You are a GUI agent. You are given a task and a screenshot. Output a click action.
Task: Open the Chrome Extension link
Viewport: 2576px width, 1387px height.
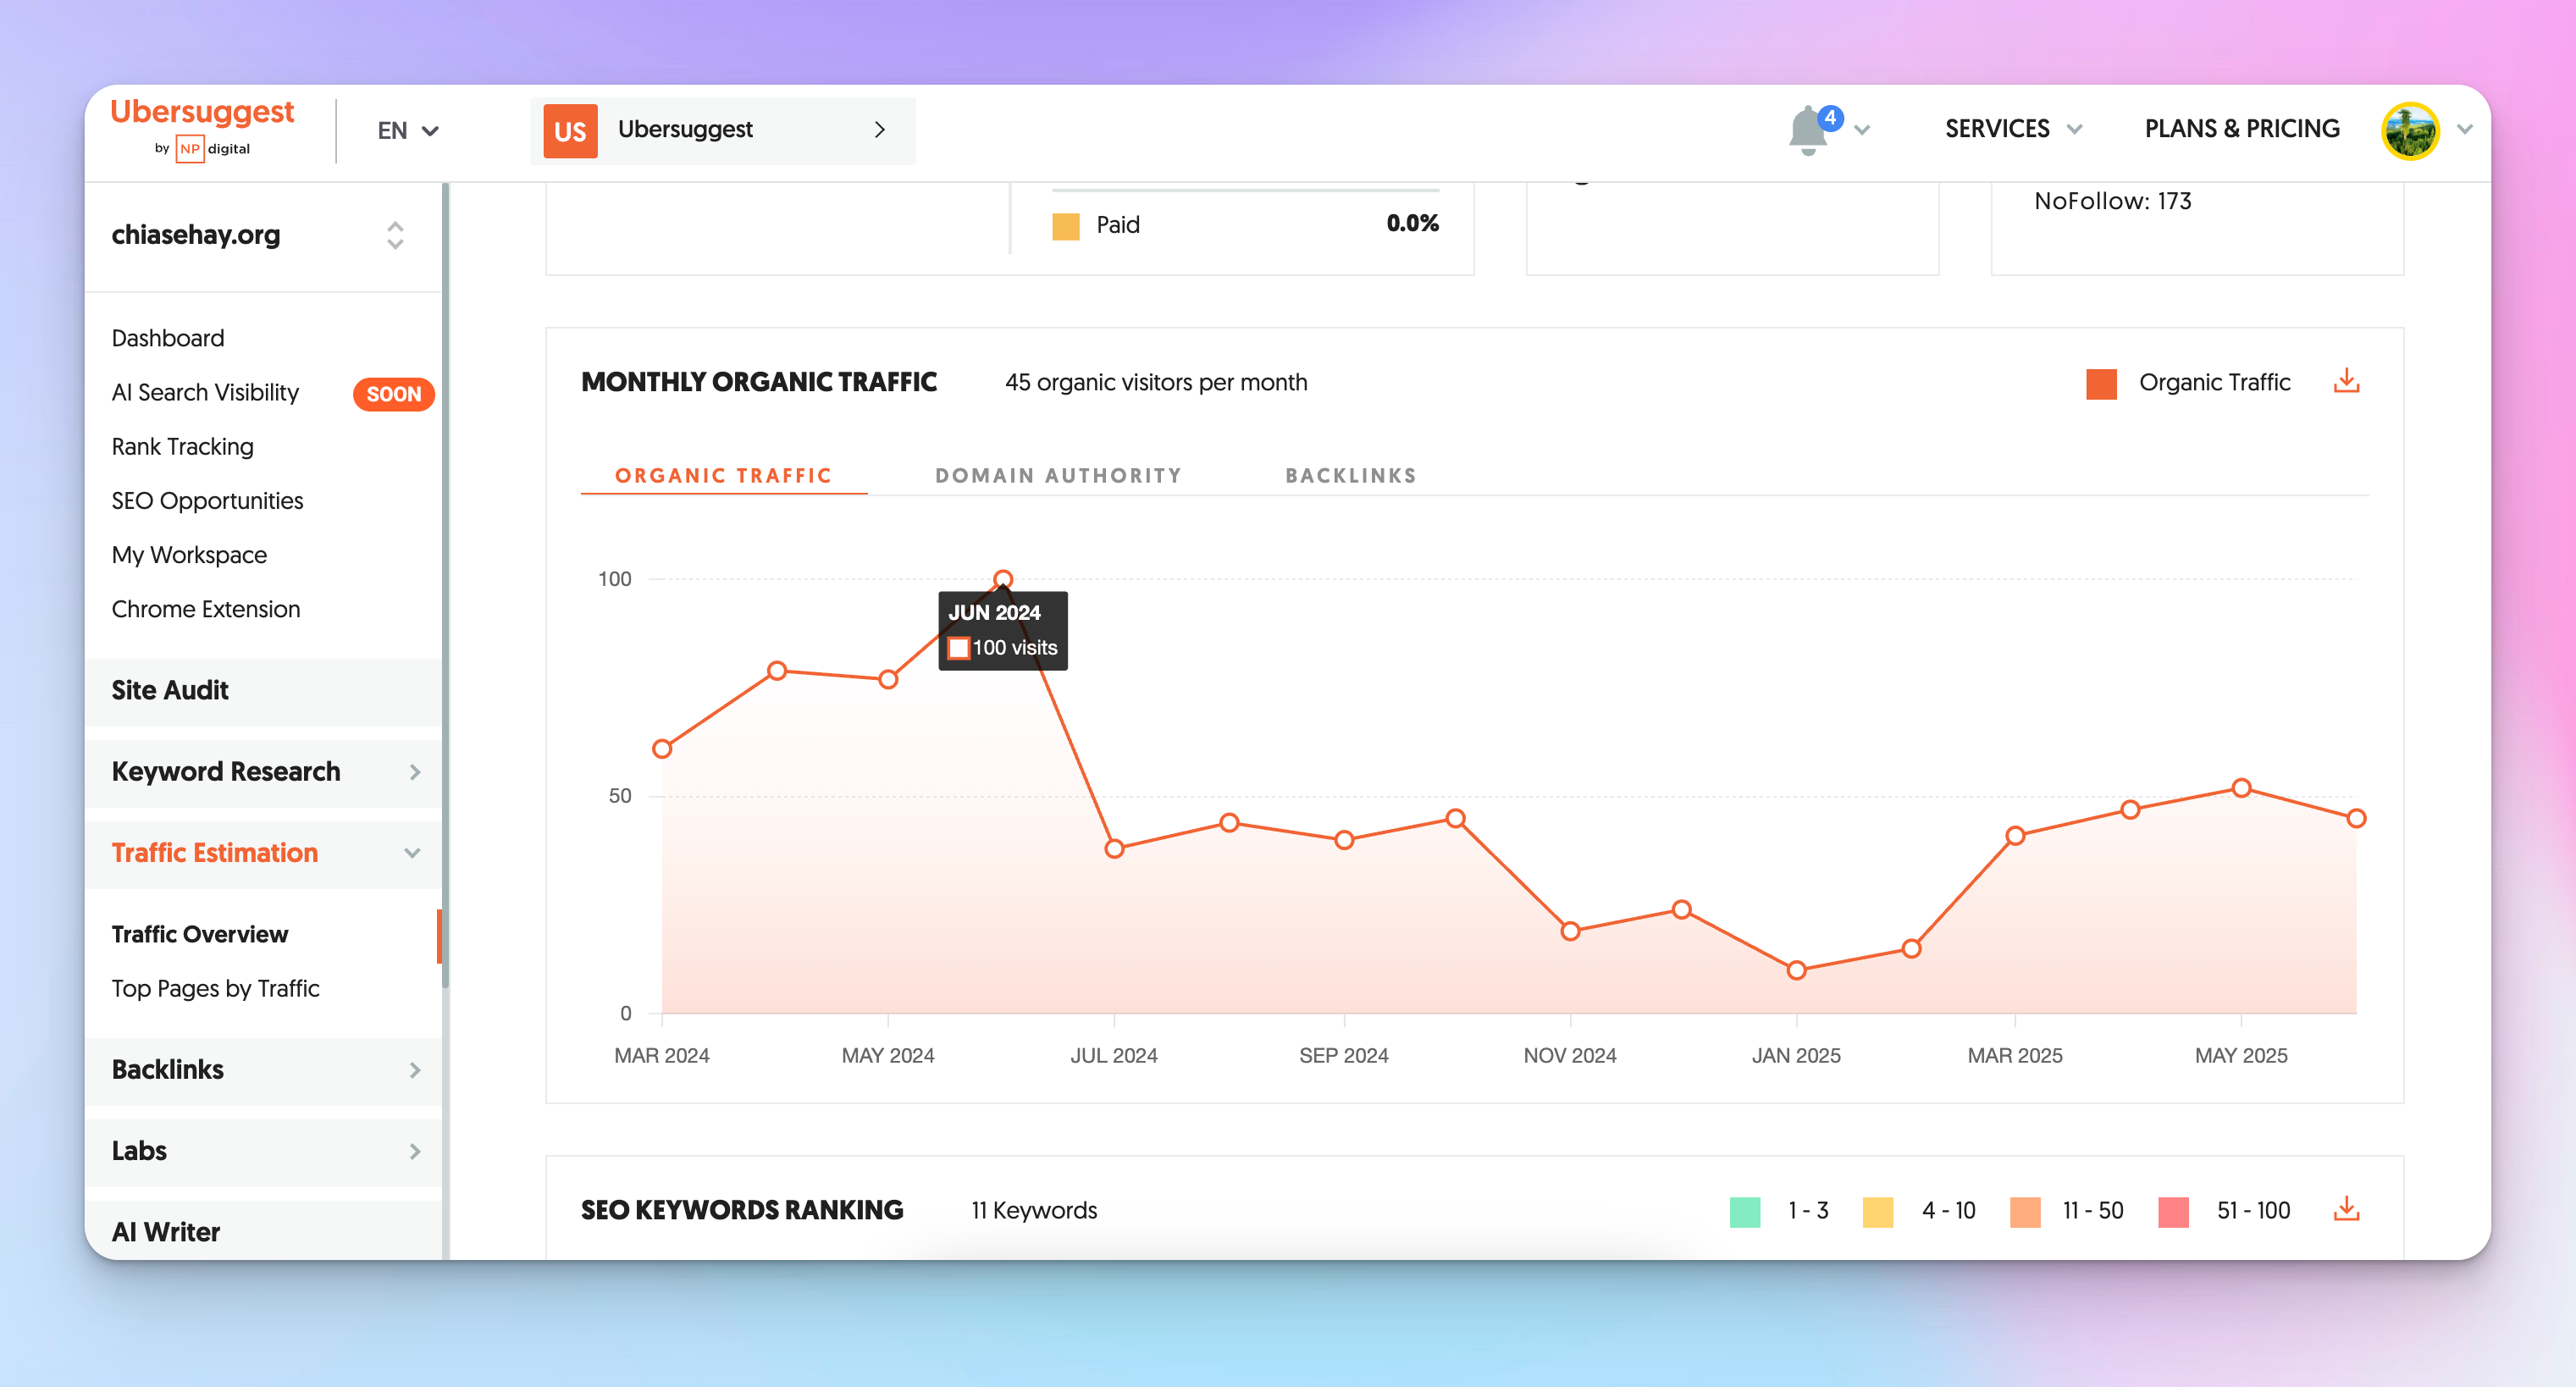[206, 609]
